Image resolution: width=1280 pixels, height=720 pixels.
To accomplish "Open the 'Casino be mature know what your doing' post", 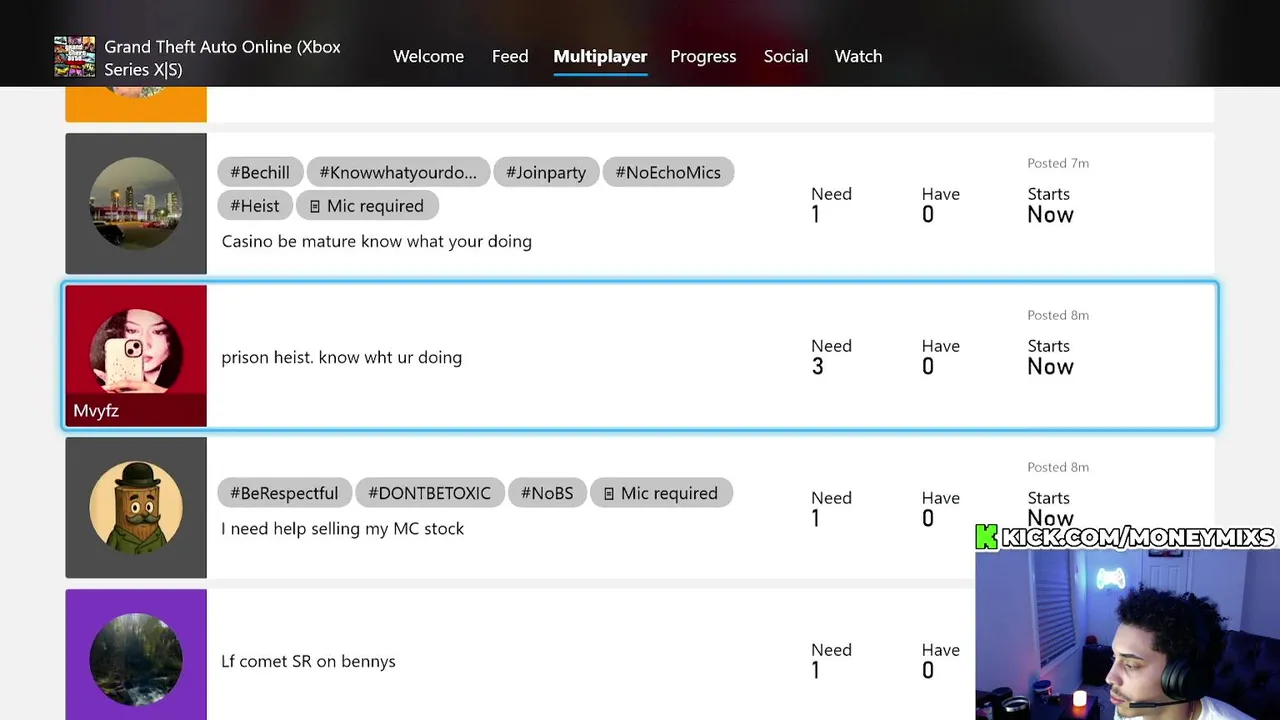I will [x=640, y=203].
